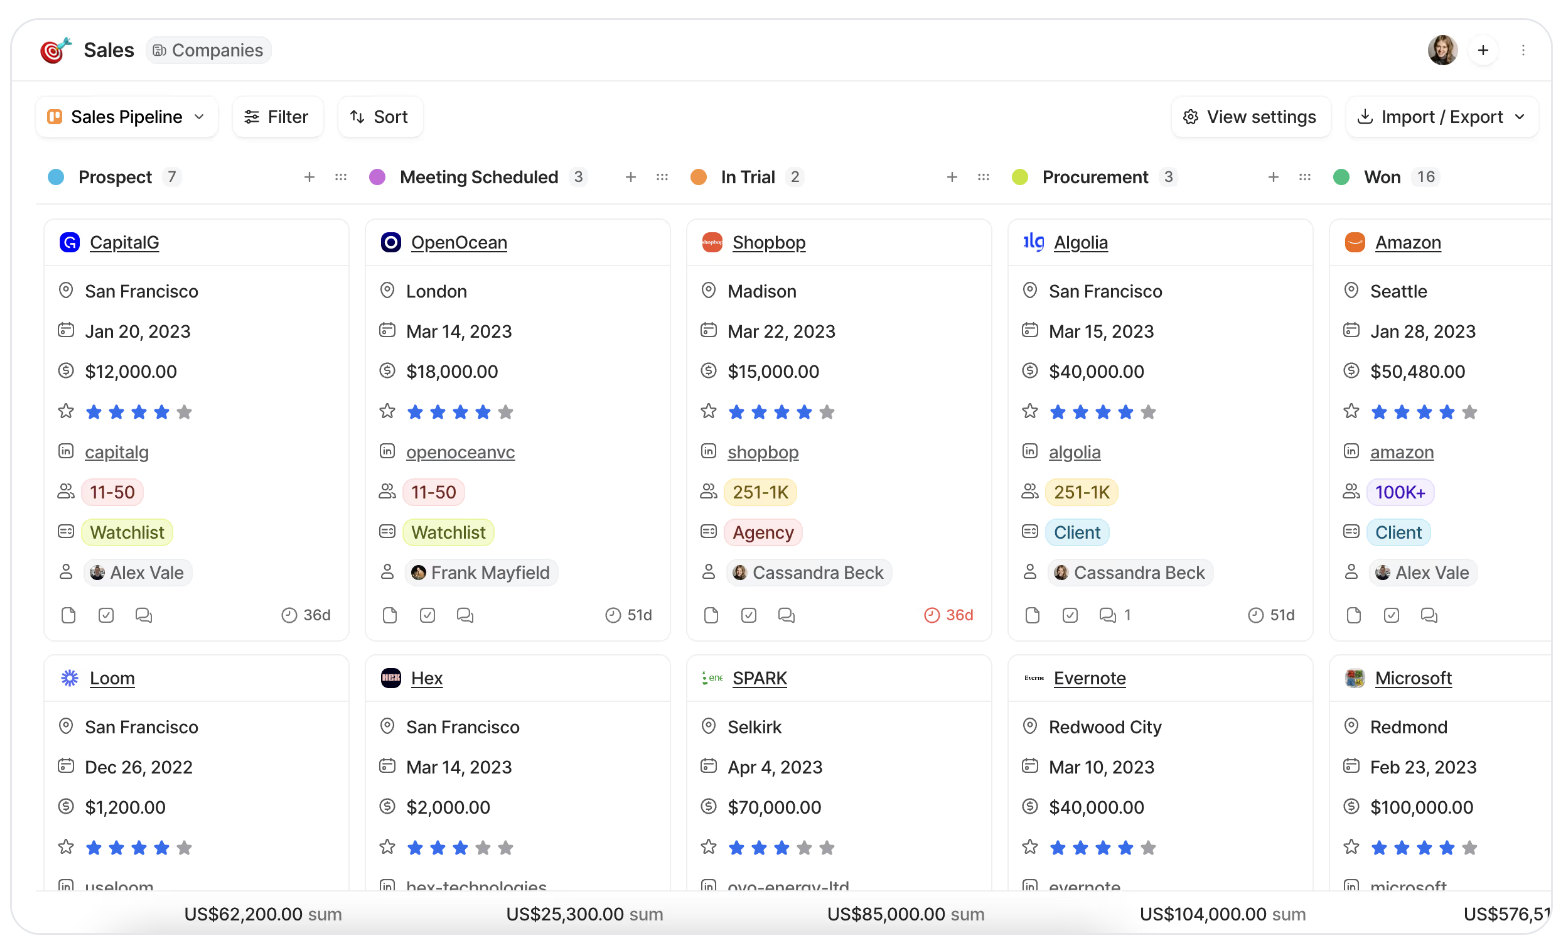Open View settings
Viewport: 1568px width, 948px height.
pyautogui.click(x=1251, y=117)
